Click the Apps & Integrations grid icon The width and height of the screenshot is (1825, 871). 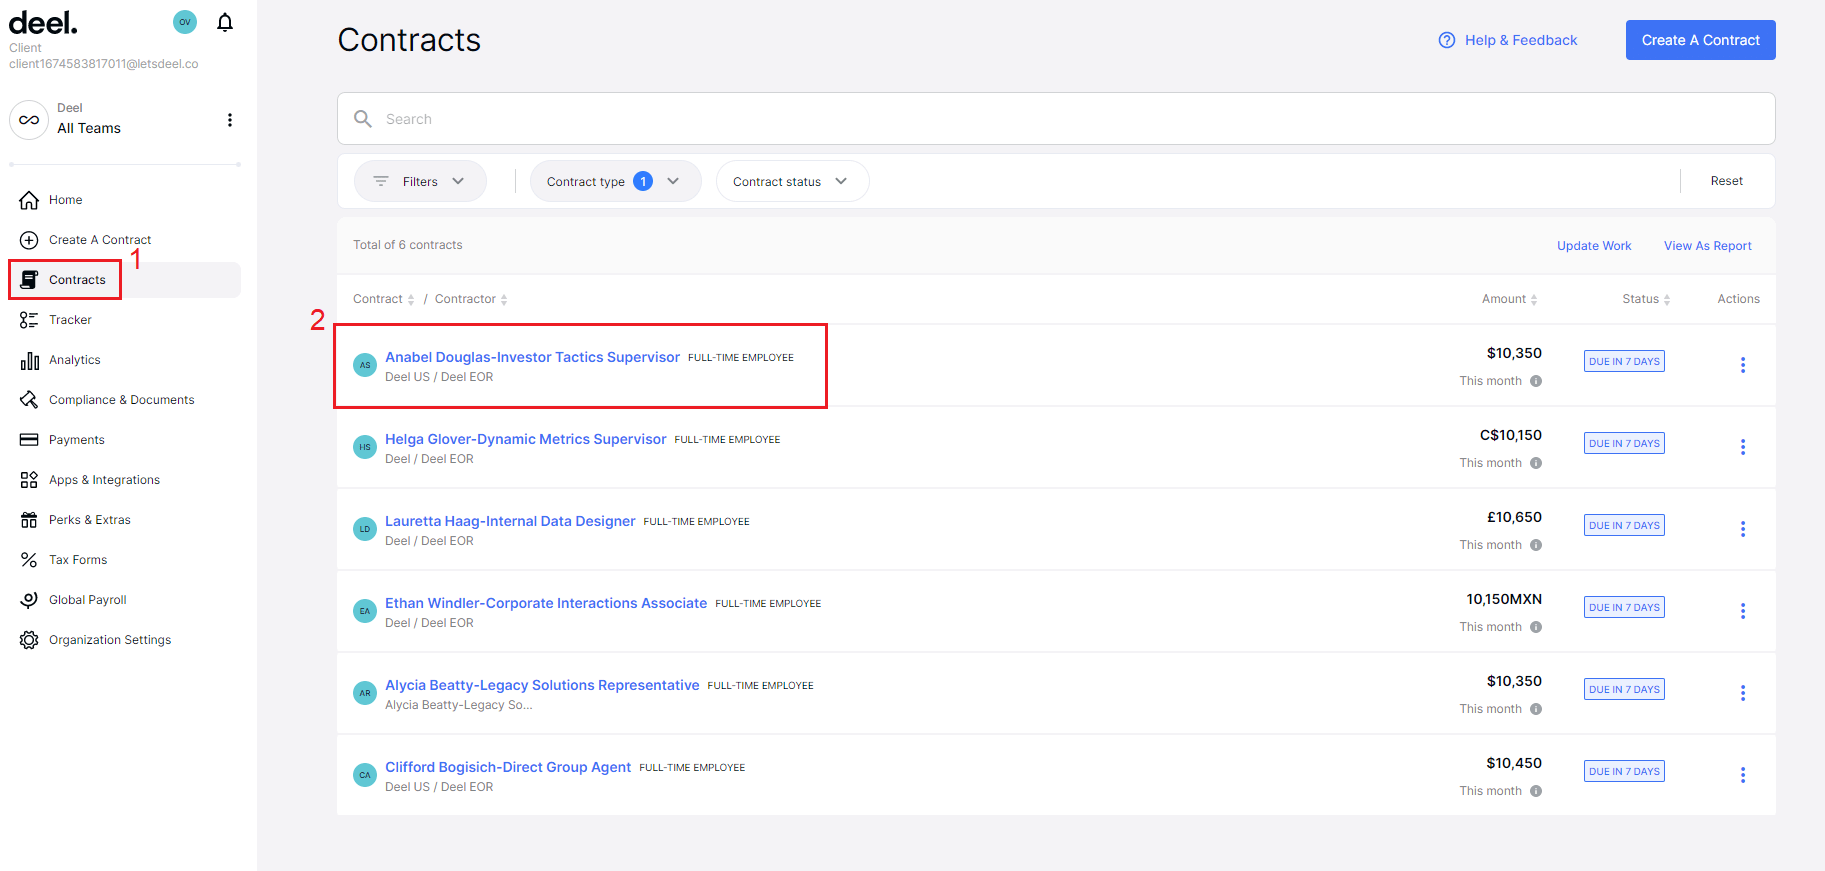[x=29, y=480]
